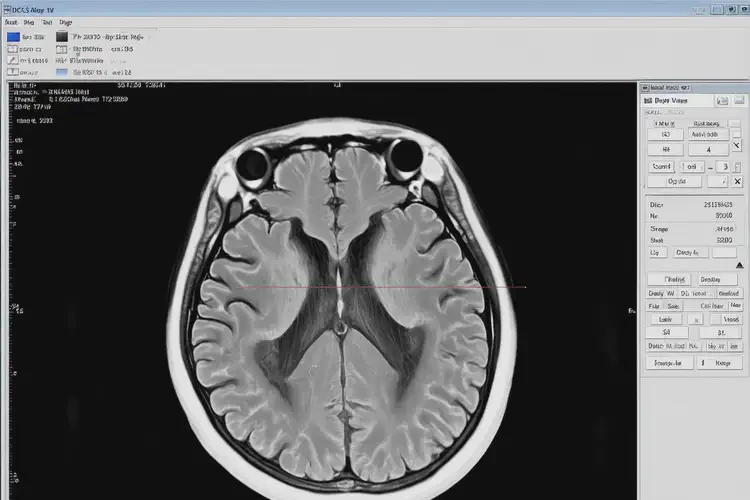Click the wide bottom-left button in the side panel
The width and height of the screenshot is (750, 500).
click(x=668, y=363)
